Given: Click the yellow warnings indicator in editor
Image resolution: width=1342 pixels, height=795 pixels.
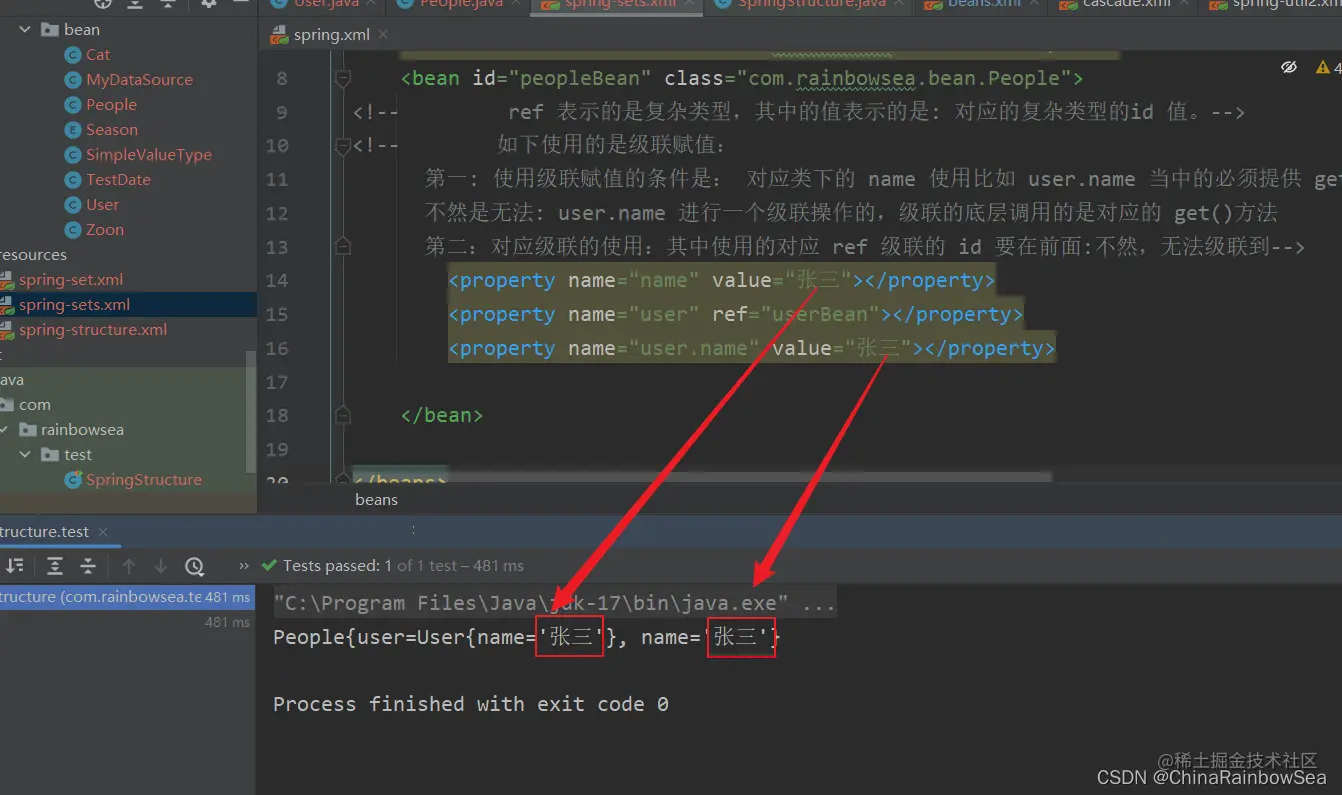Looking at the screenshot, I should [1322, 67].
